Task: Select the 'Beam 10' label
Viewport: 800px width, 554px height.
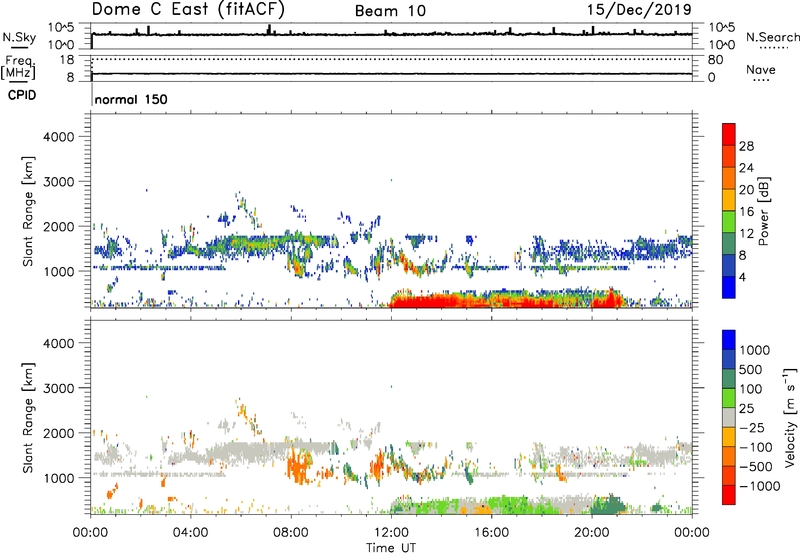Action: tap(390, 11)
